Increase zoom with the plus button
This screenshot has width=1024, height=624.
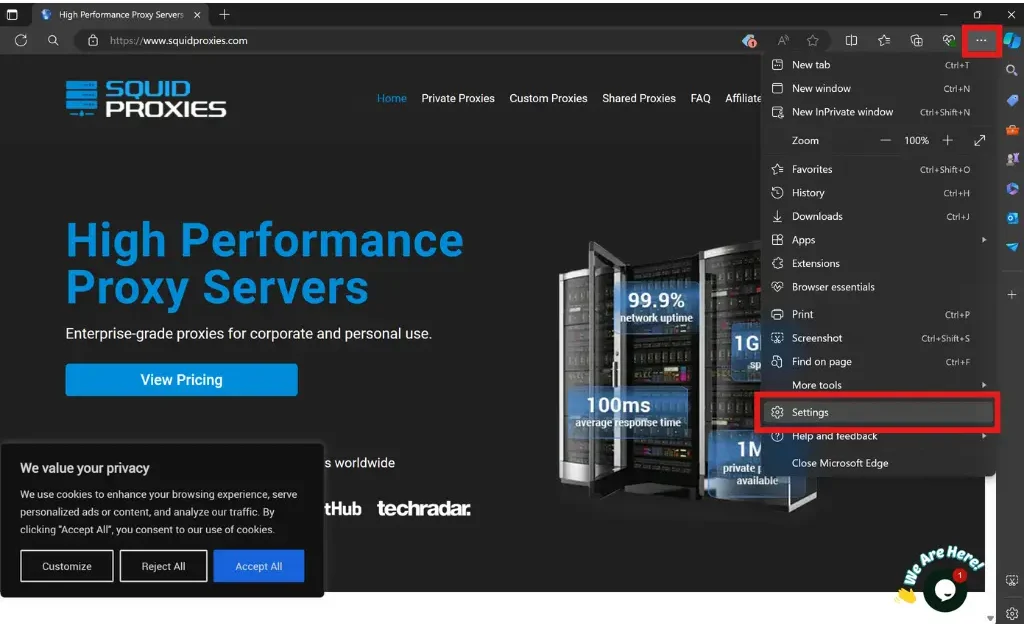click(x=947, y=140)
